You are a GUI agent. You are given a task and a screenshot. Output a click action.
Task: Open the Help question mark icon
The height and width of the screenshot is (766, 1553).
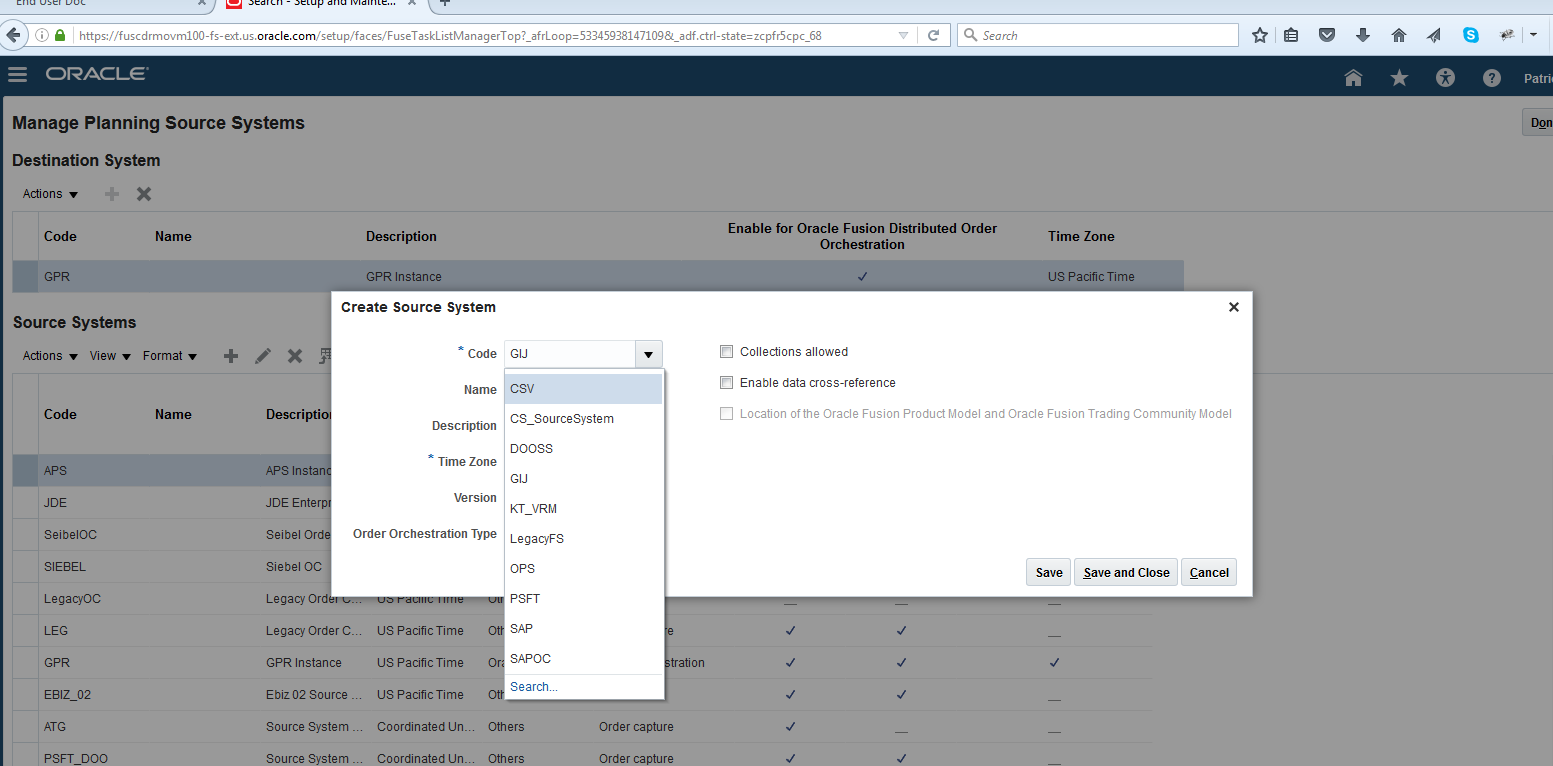(1492, 78)
